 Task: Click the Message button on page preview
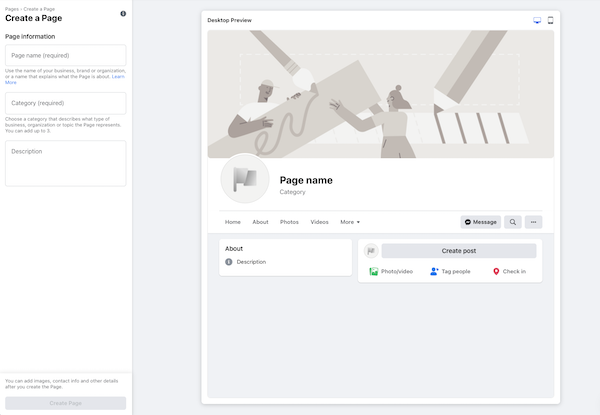(481, 222)
